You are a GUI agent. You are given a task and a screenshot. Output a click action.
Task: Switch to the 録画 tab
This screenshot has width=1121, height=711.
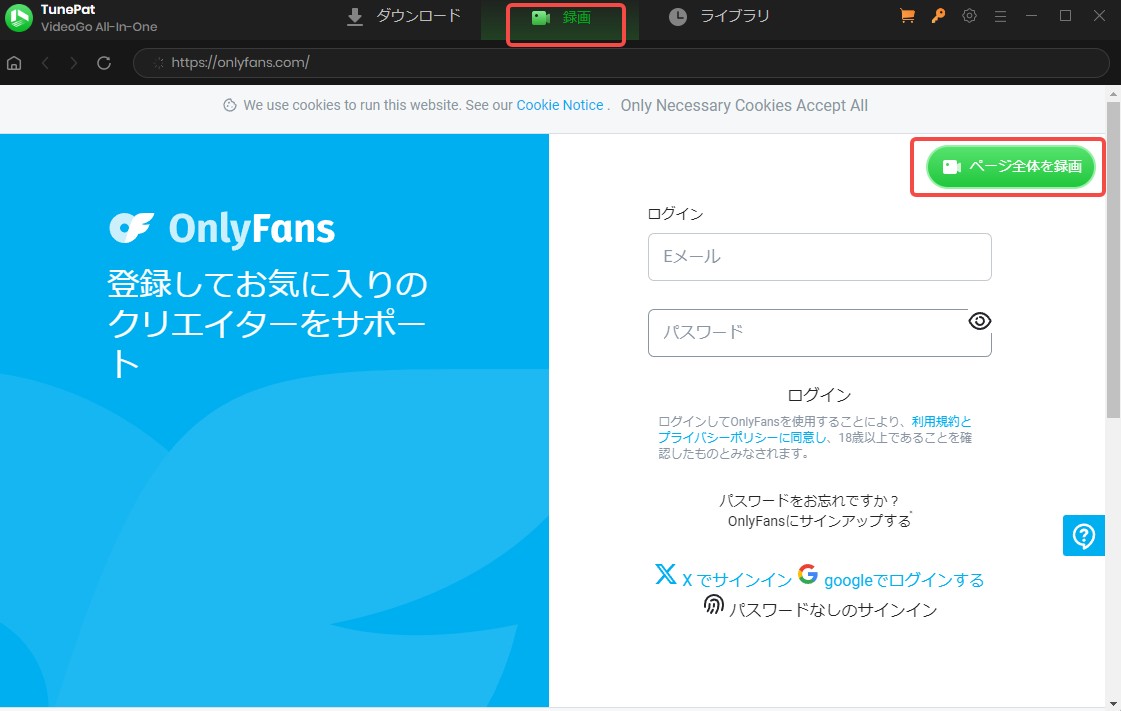click(x=560, y=18)
